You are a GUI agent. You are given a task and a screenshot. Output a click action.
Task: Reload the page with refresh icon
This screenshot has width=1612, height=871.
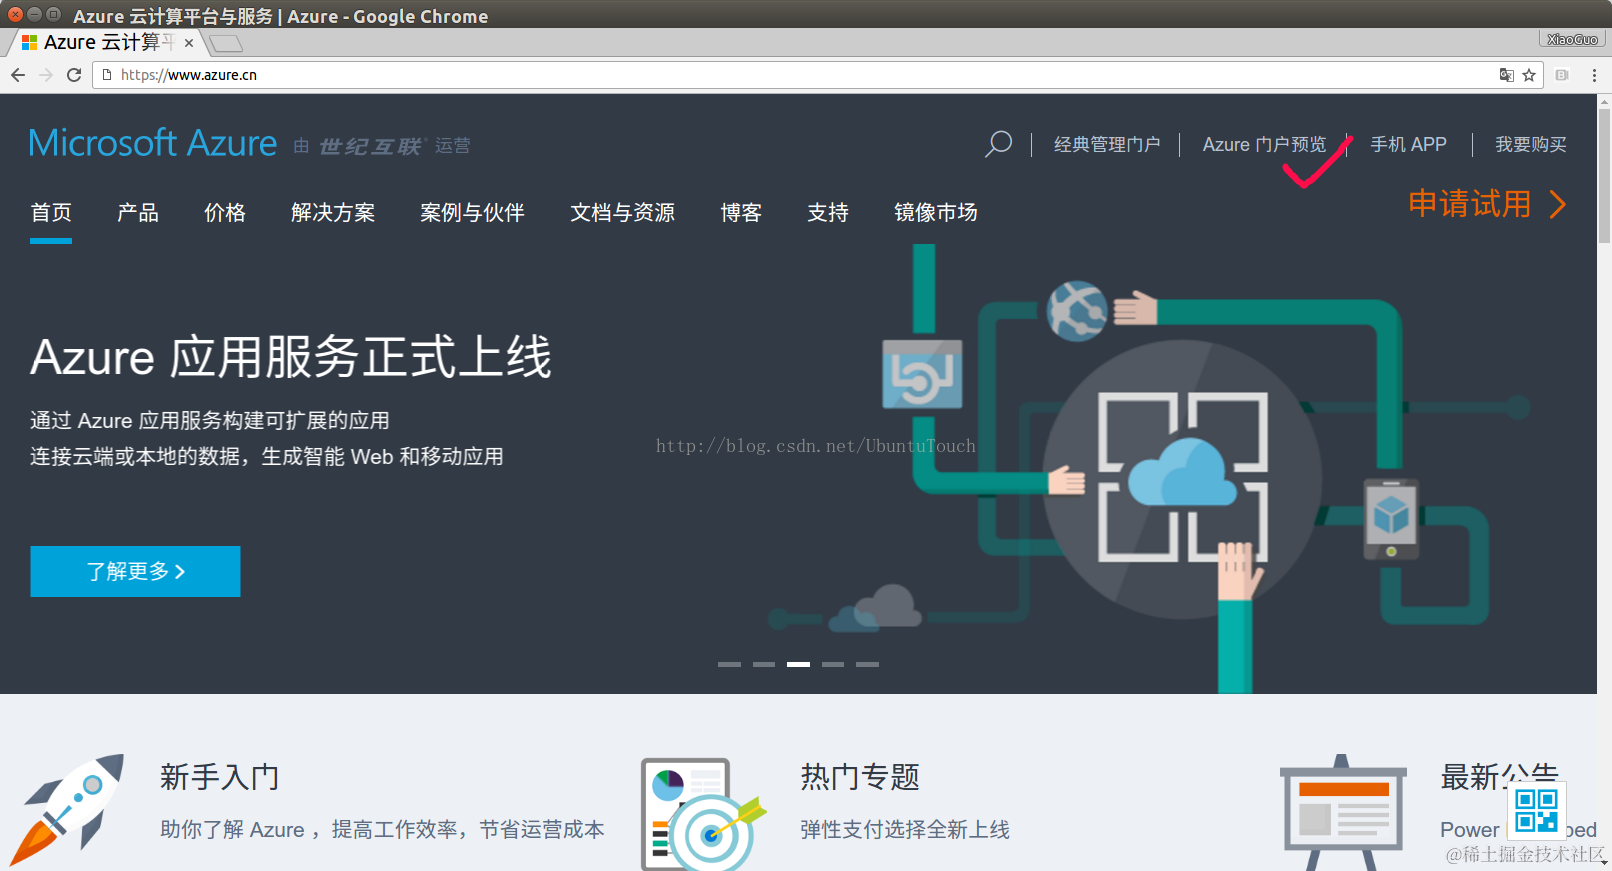coord(73,75)
